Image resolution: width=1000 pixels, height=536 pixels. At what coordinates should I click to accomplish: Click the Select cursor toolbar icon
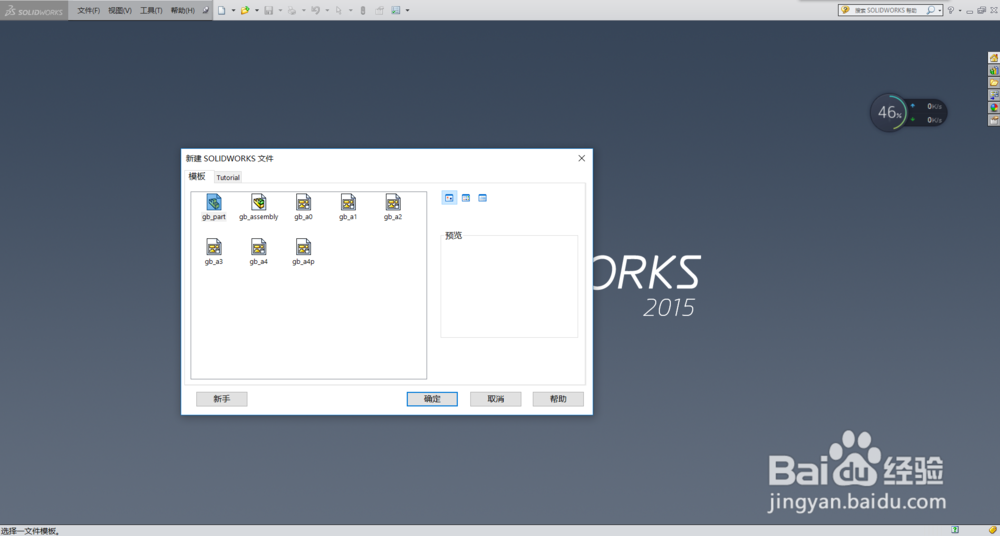pos(339,10)
